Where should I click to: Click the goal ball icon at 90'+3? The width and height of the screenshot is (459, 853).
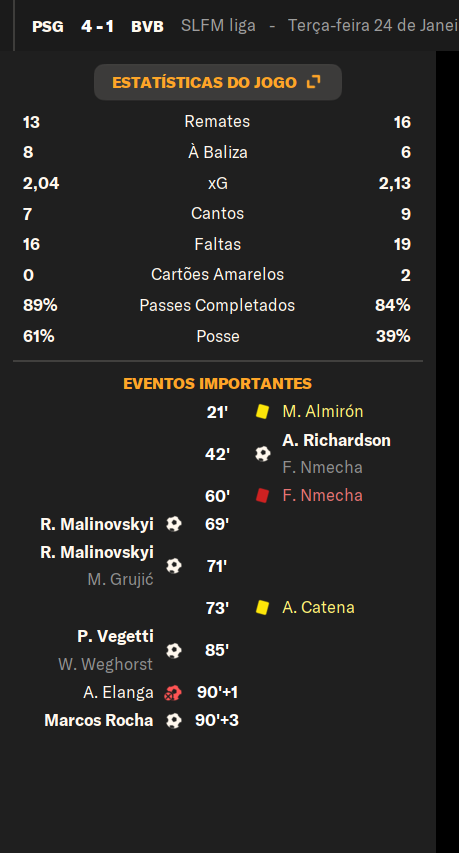173,720
